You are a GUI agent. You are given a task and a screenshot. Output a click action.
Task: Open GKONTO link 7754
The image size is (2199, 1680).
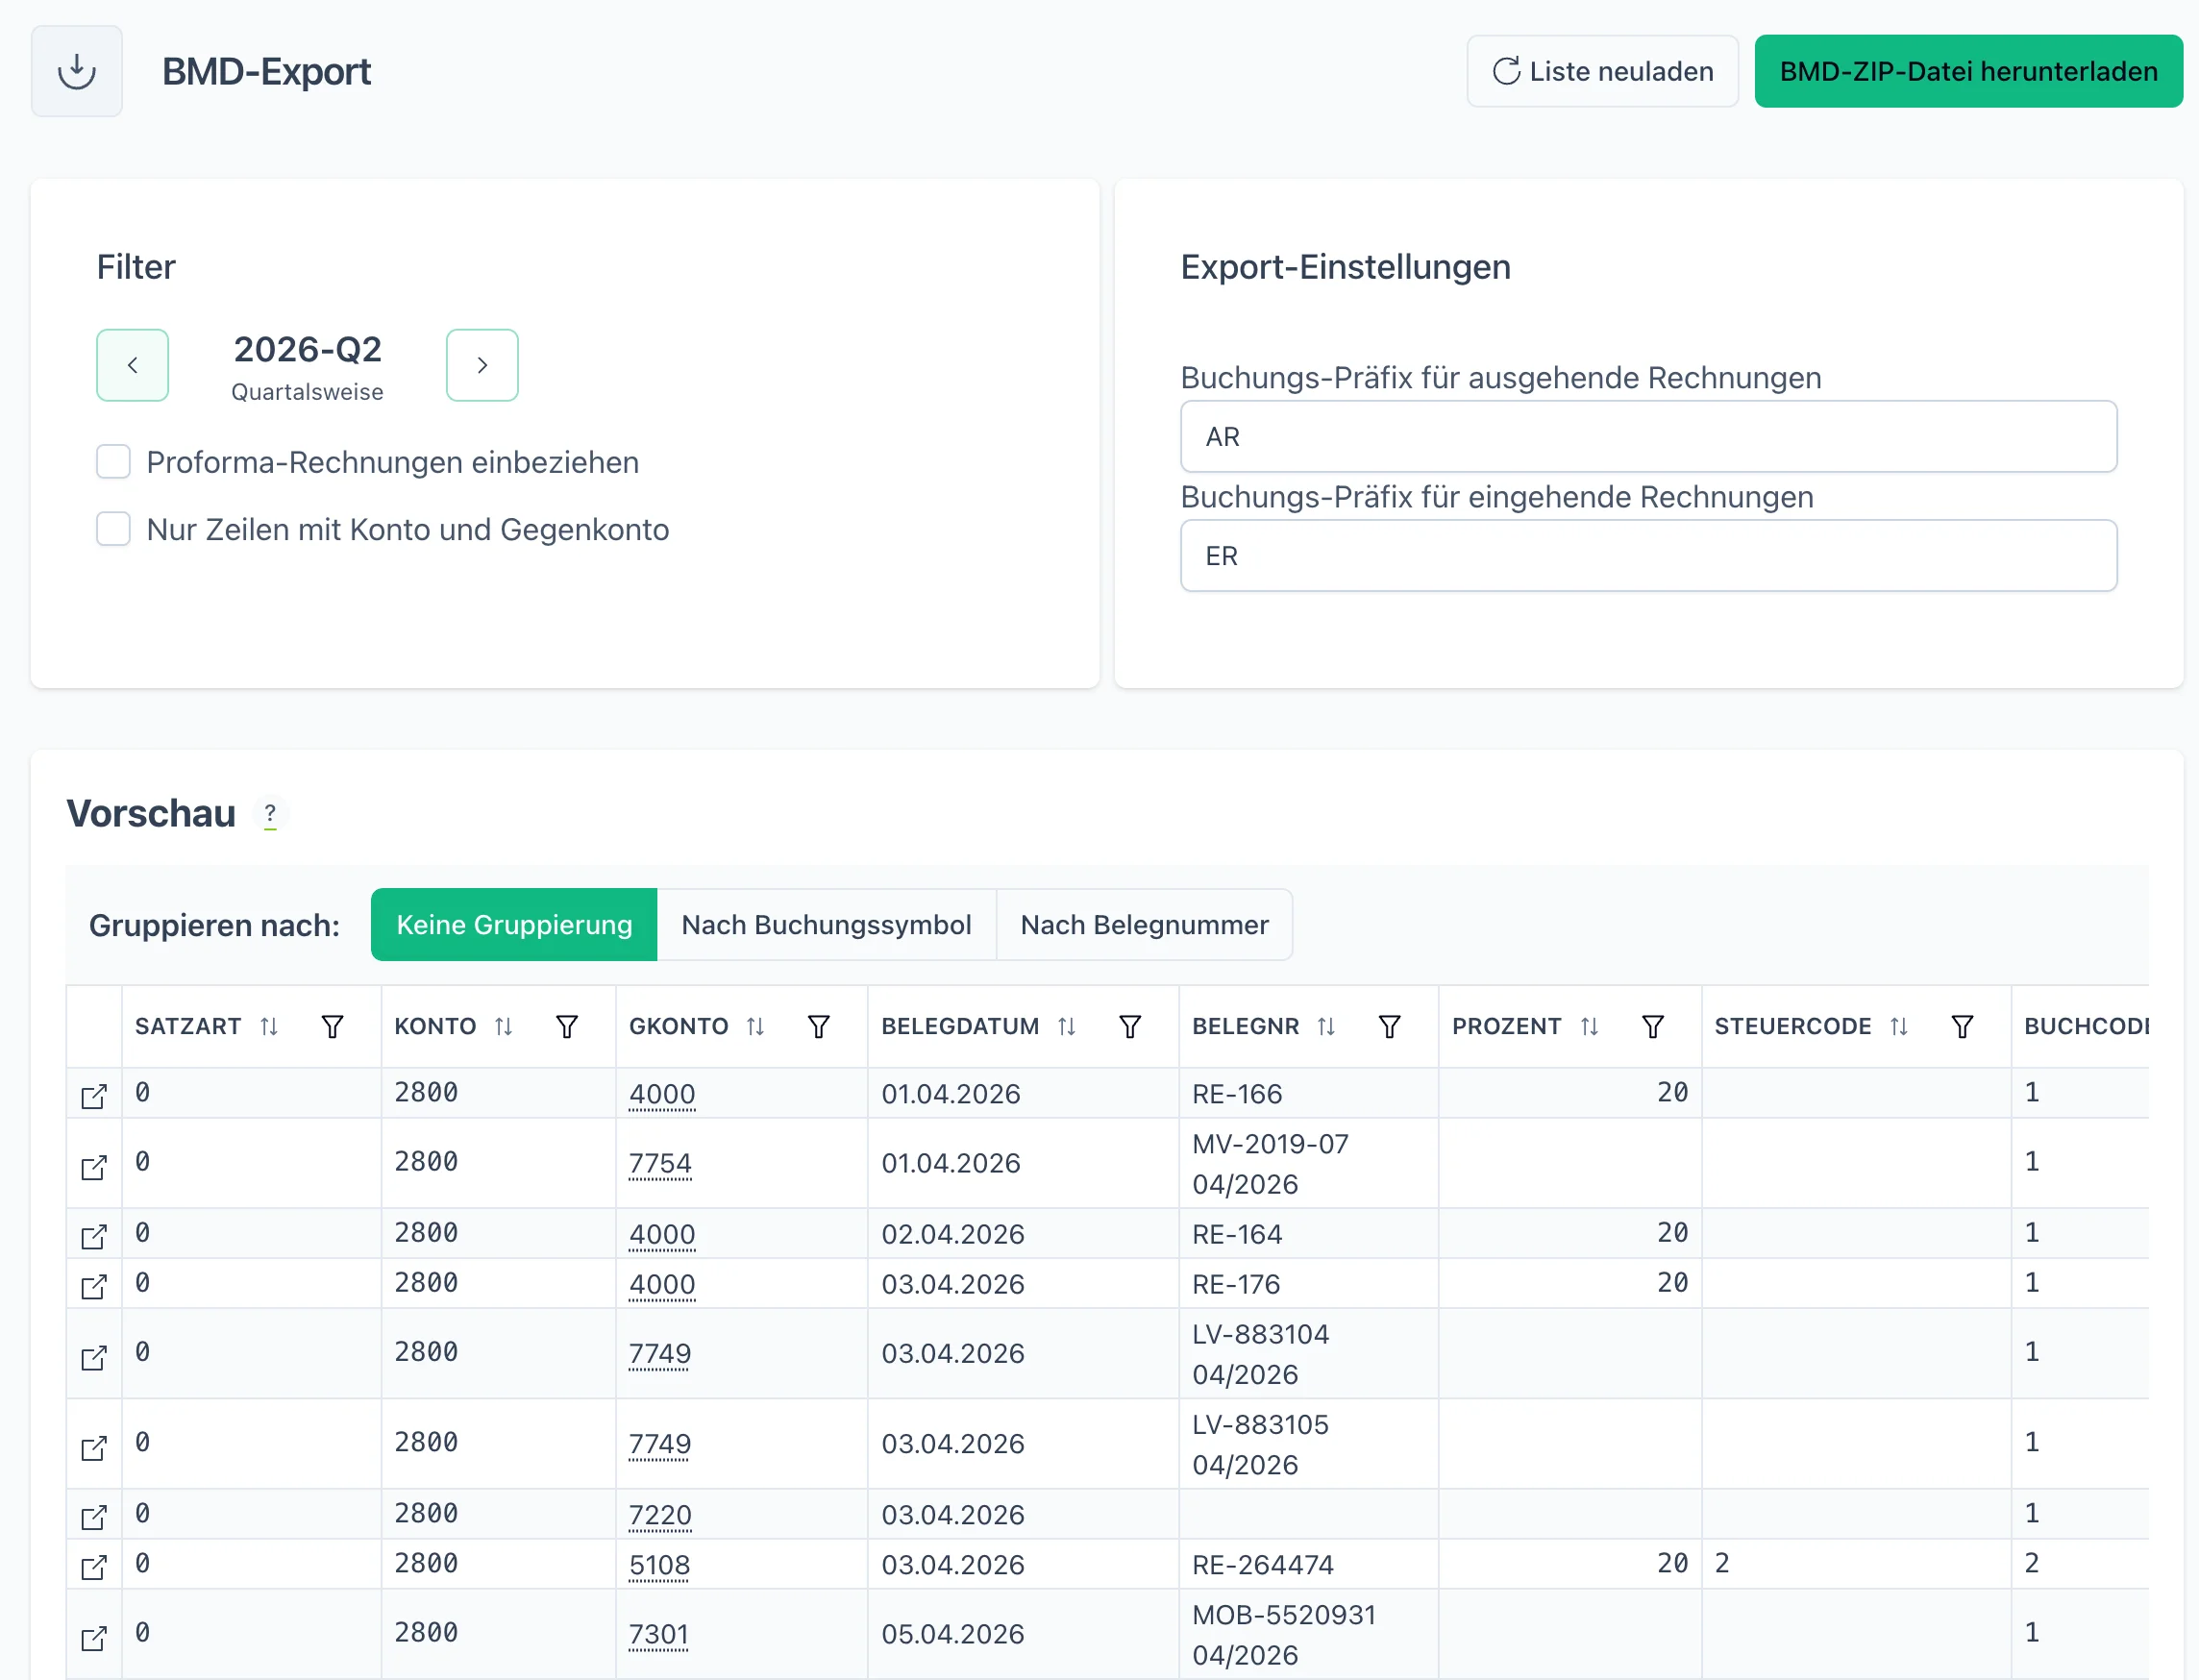pyautogui.click(x=660, y=1164)
